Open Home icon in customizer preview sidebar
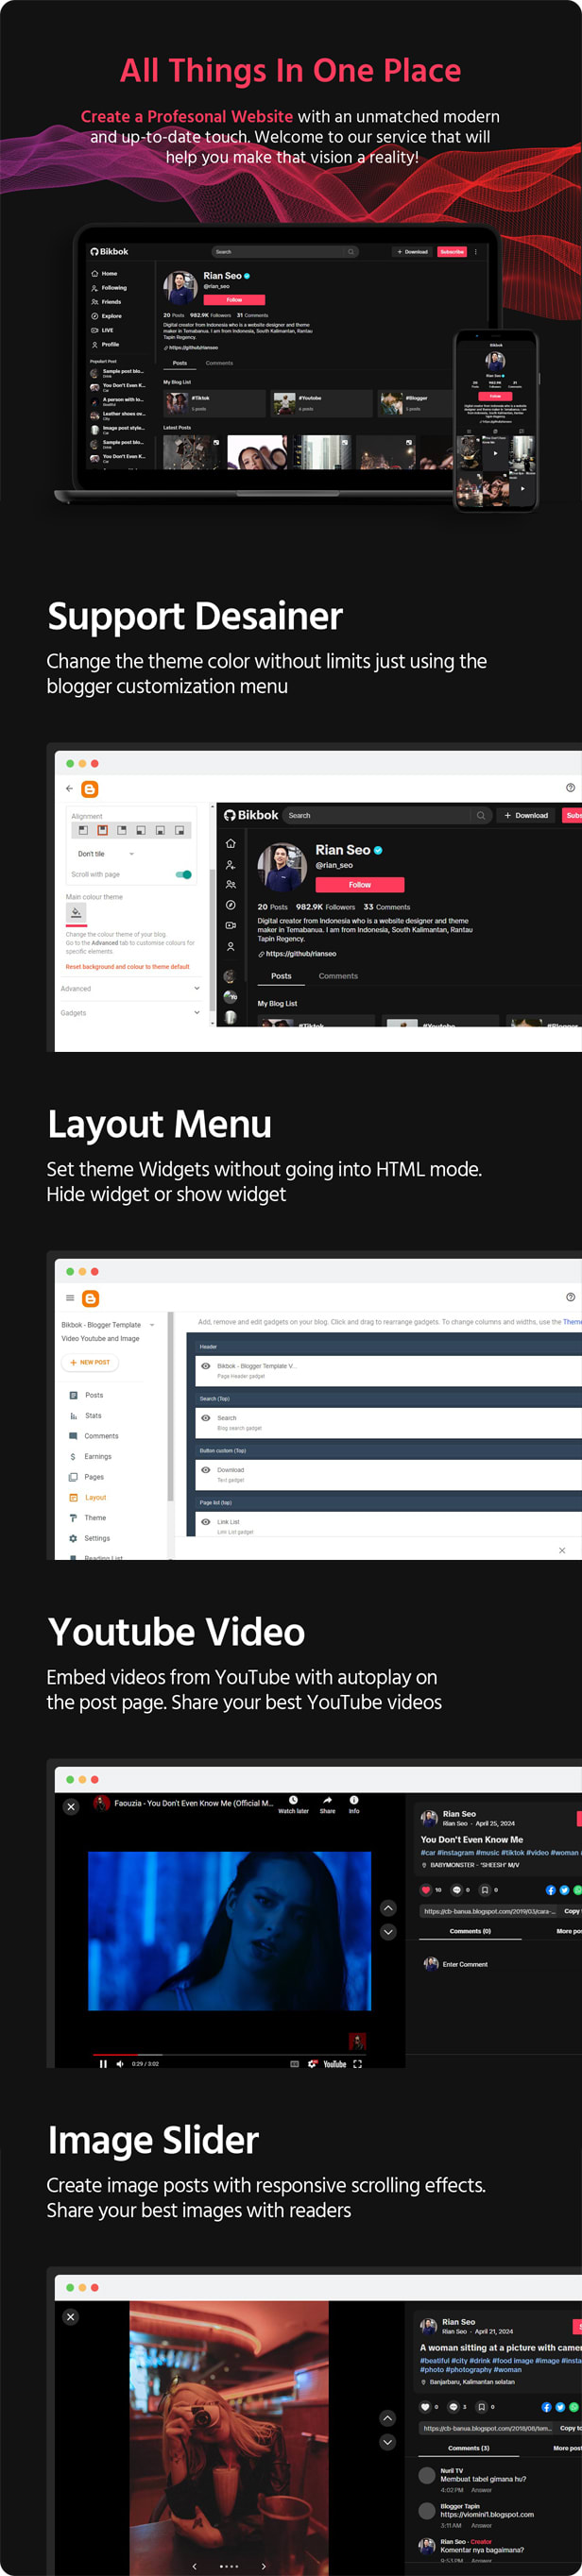582x2576 pixels. tap(230, 843)
